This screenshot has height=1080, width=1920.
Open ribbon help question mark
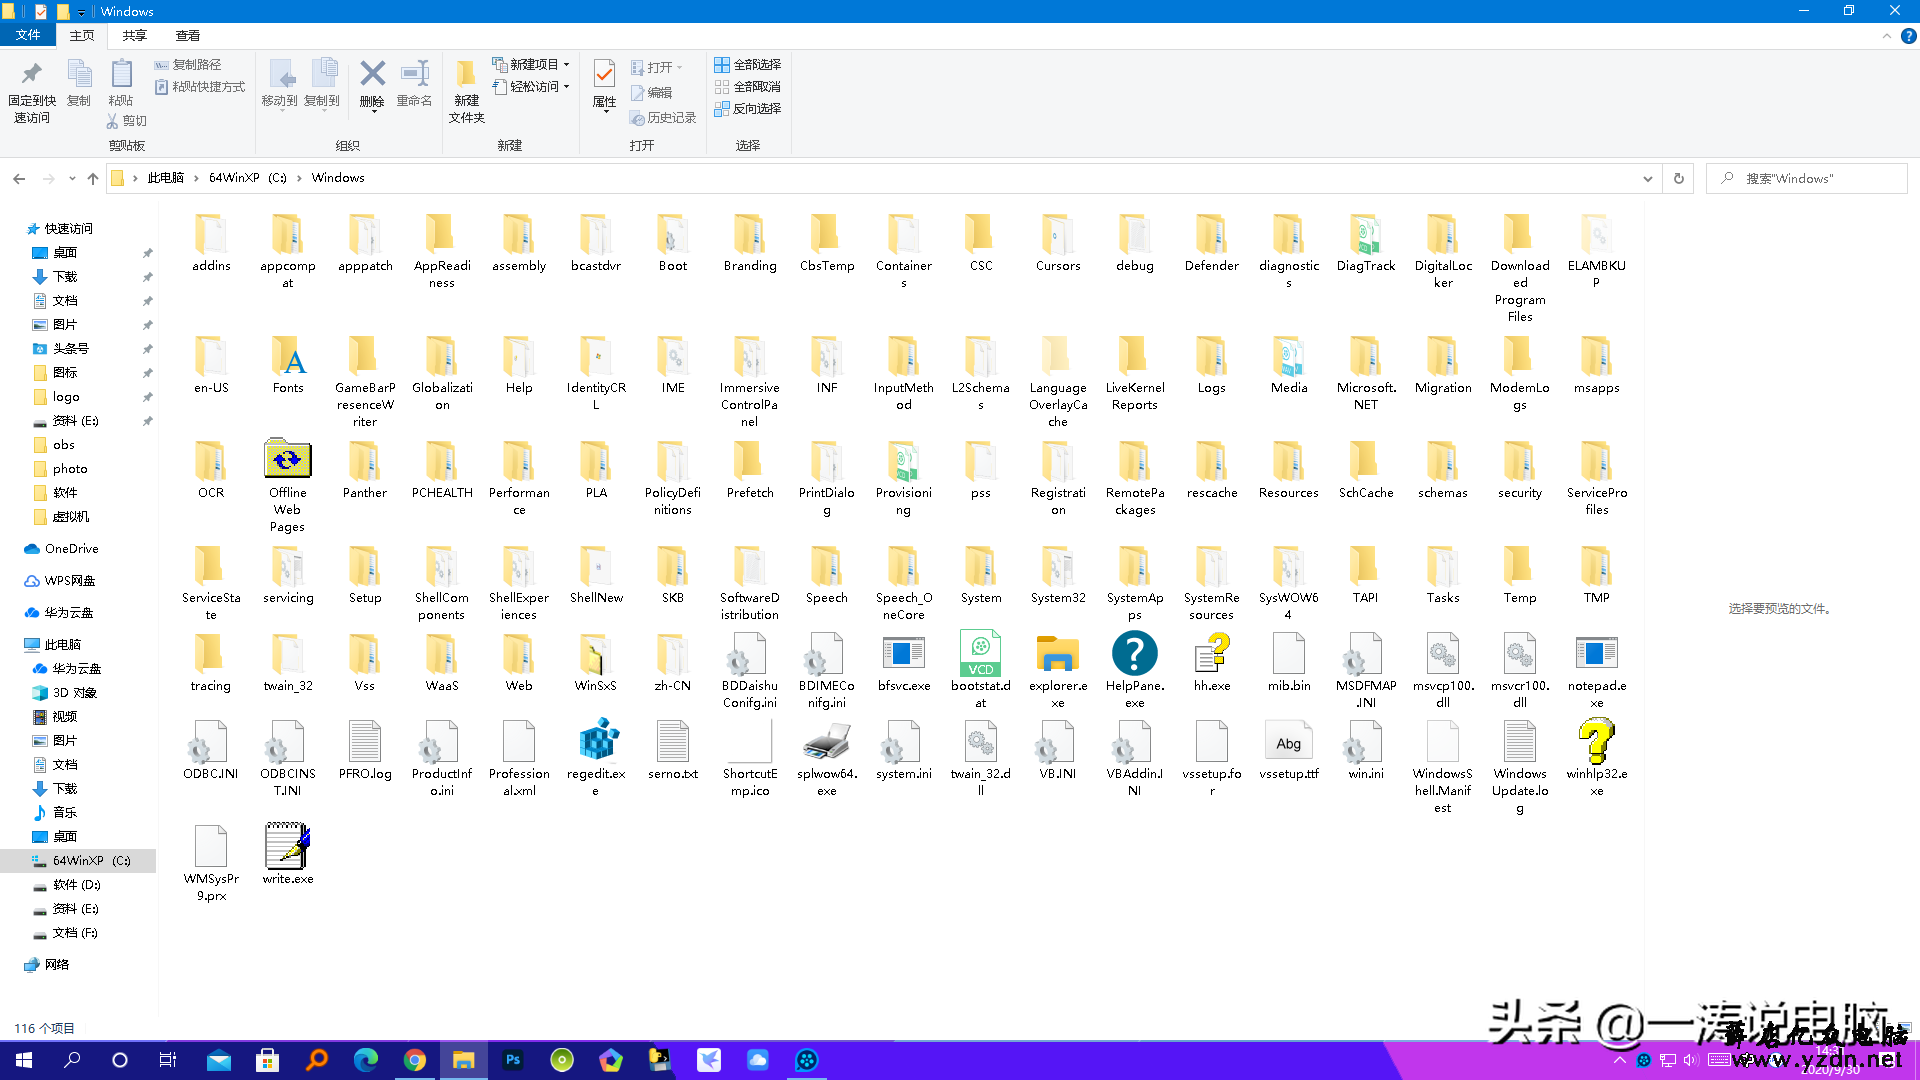click(1908, 35)
